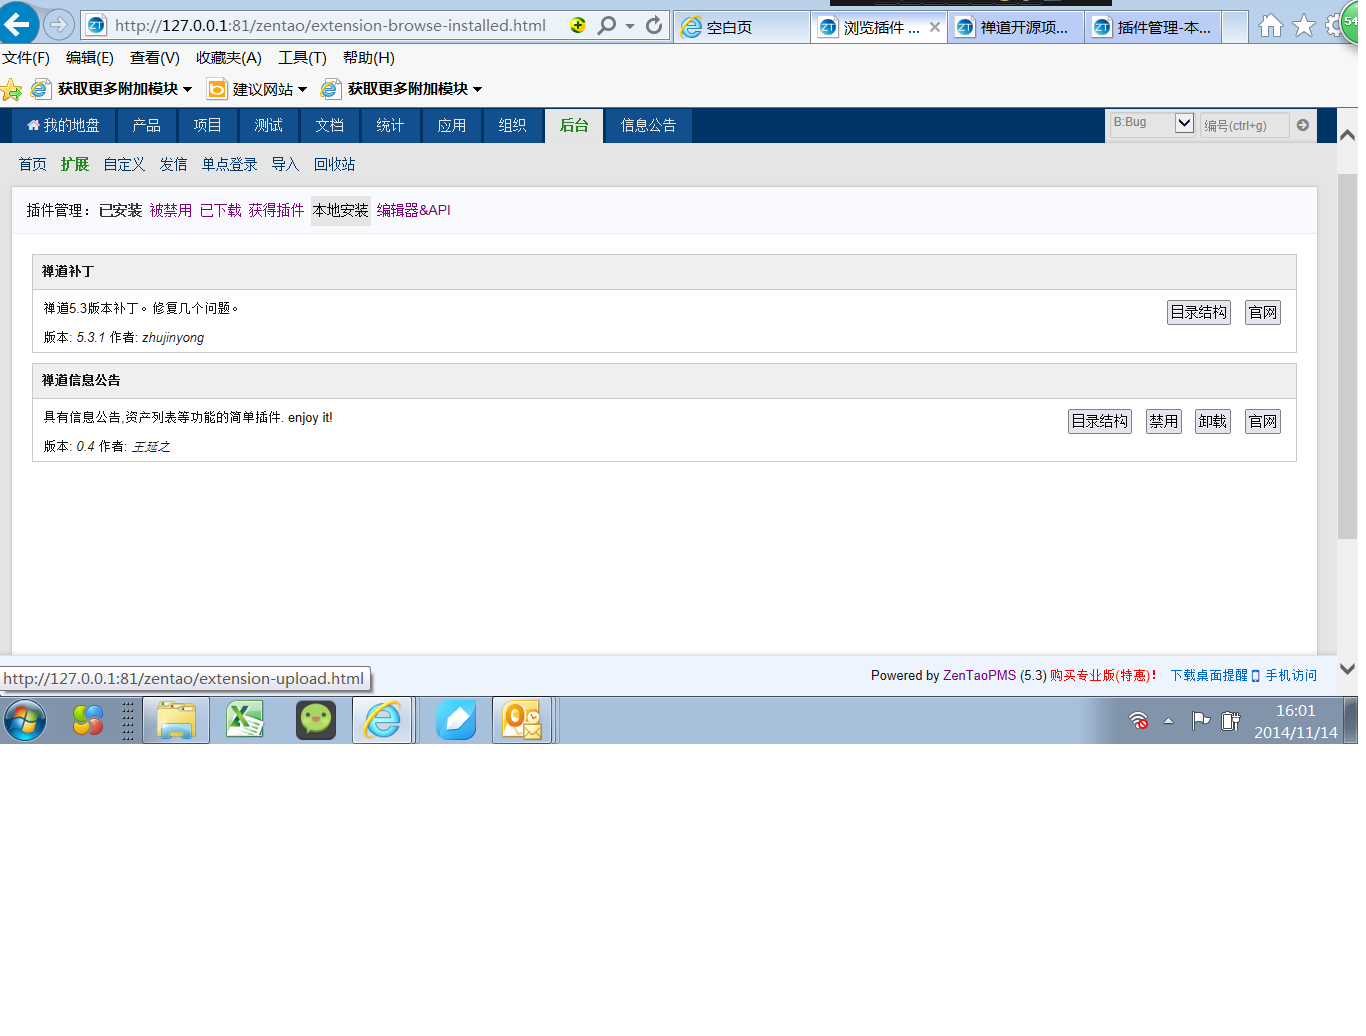Open Windows Start button
Image resolution: width=1366 pixels, height=1036 pixels.
25,720
